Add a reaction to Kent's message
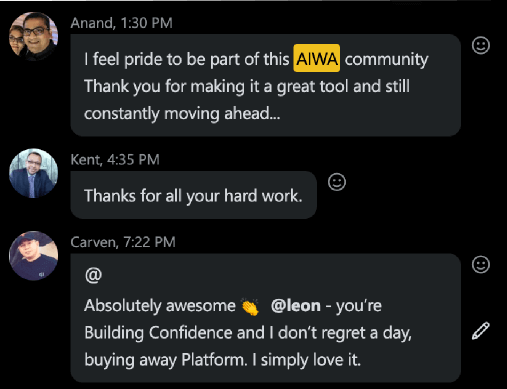This screenshot has width=507, height=389. [337, 182]
